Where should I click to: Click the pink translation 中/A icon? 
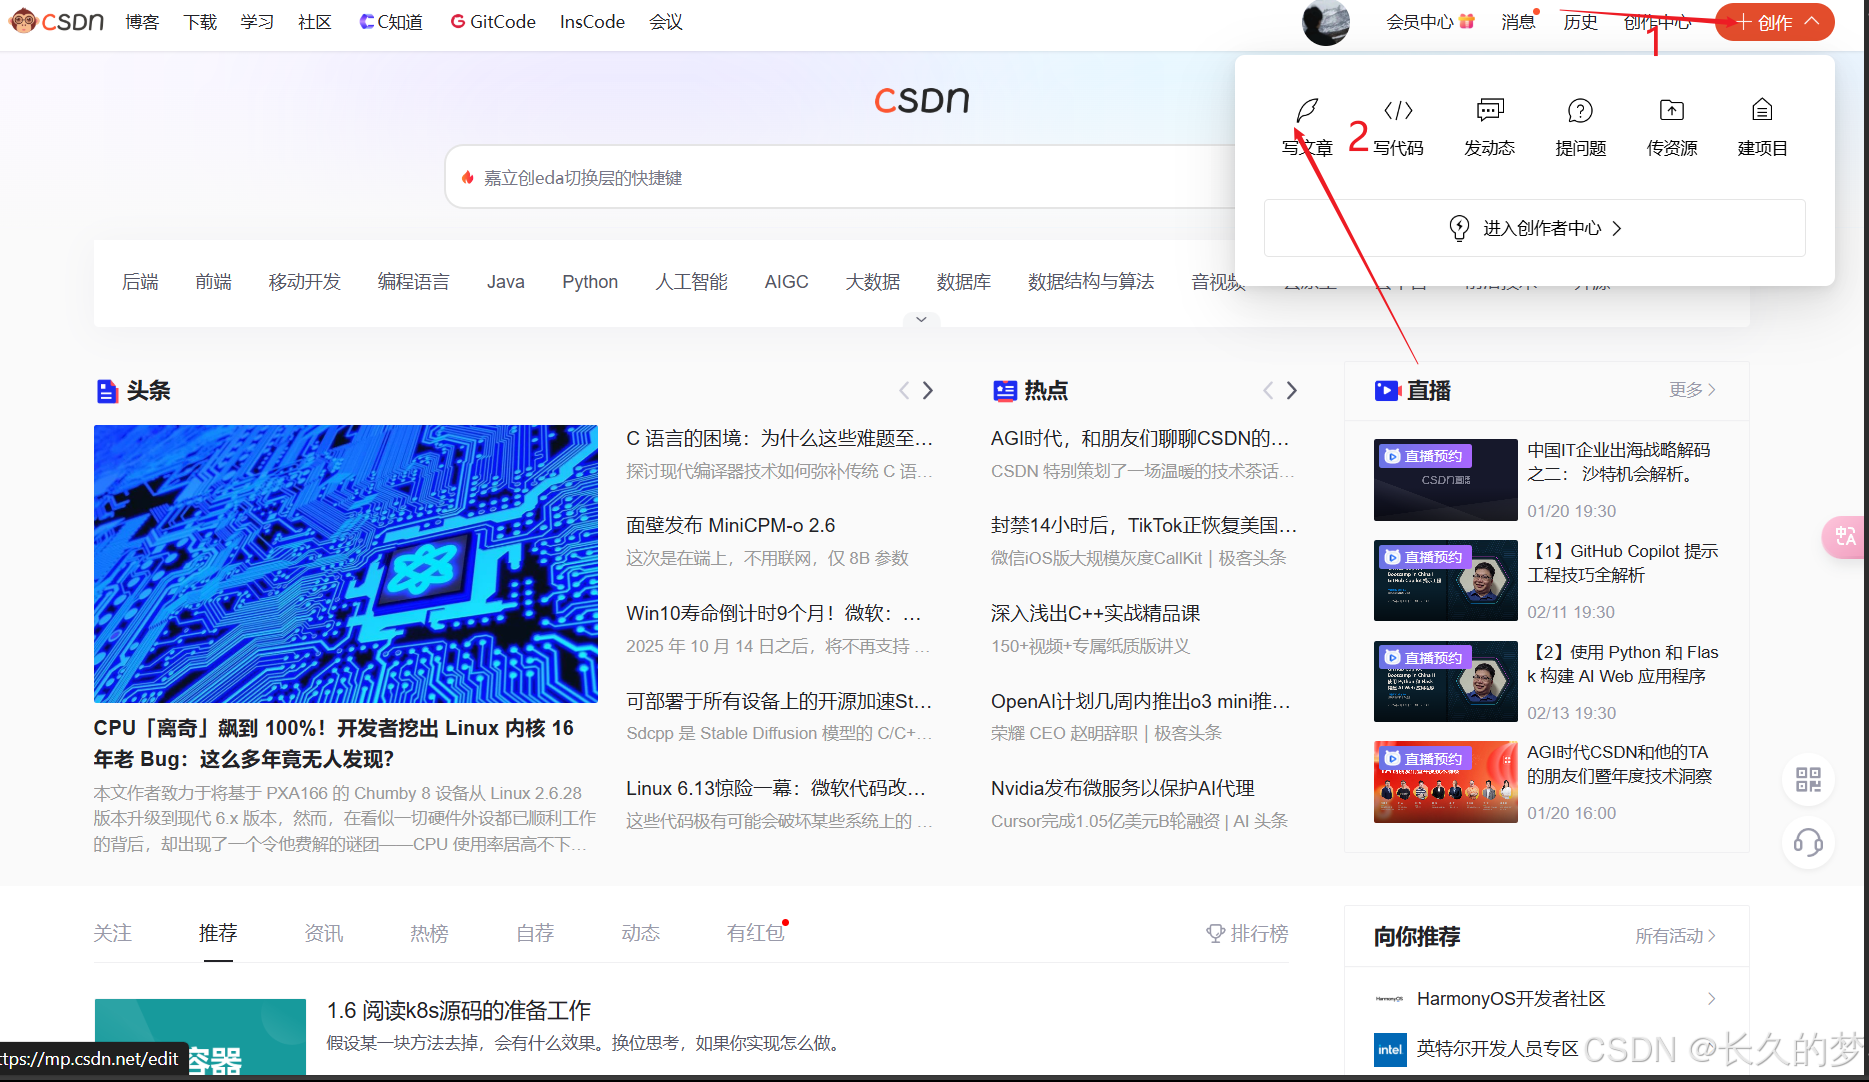point(1845,537)
